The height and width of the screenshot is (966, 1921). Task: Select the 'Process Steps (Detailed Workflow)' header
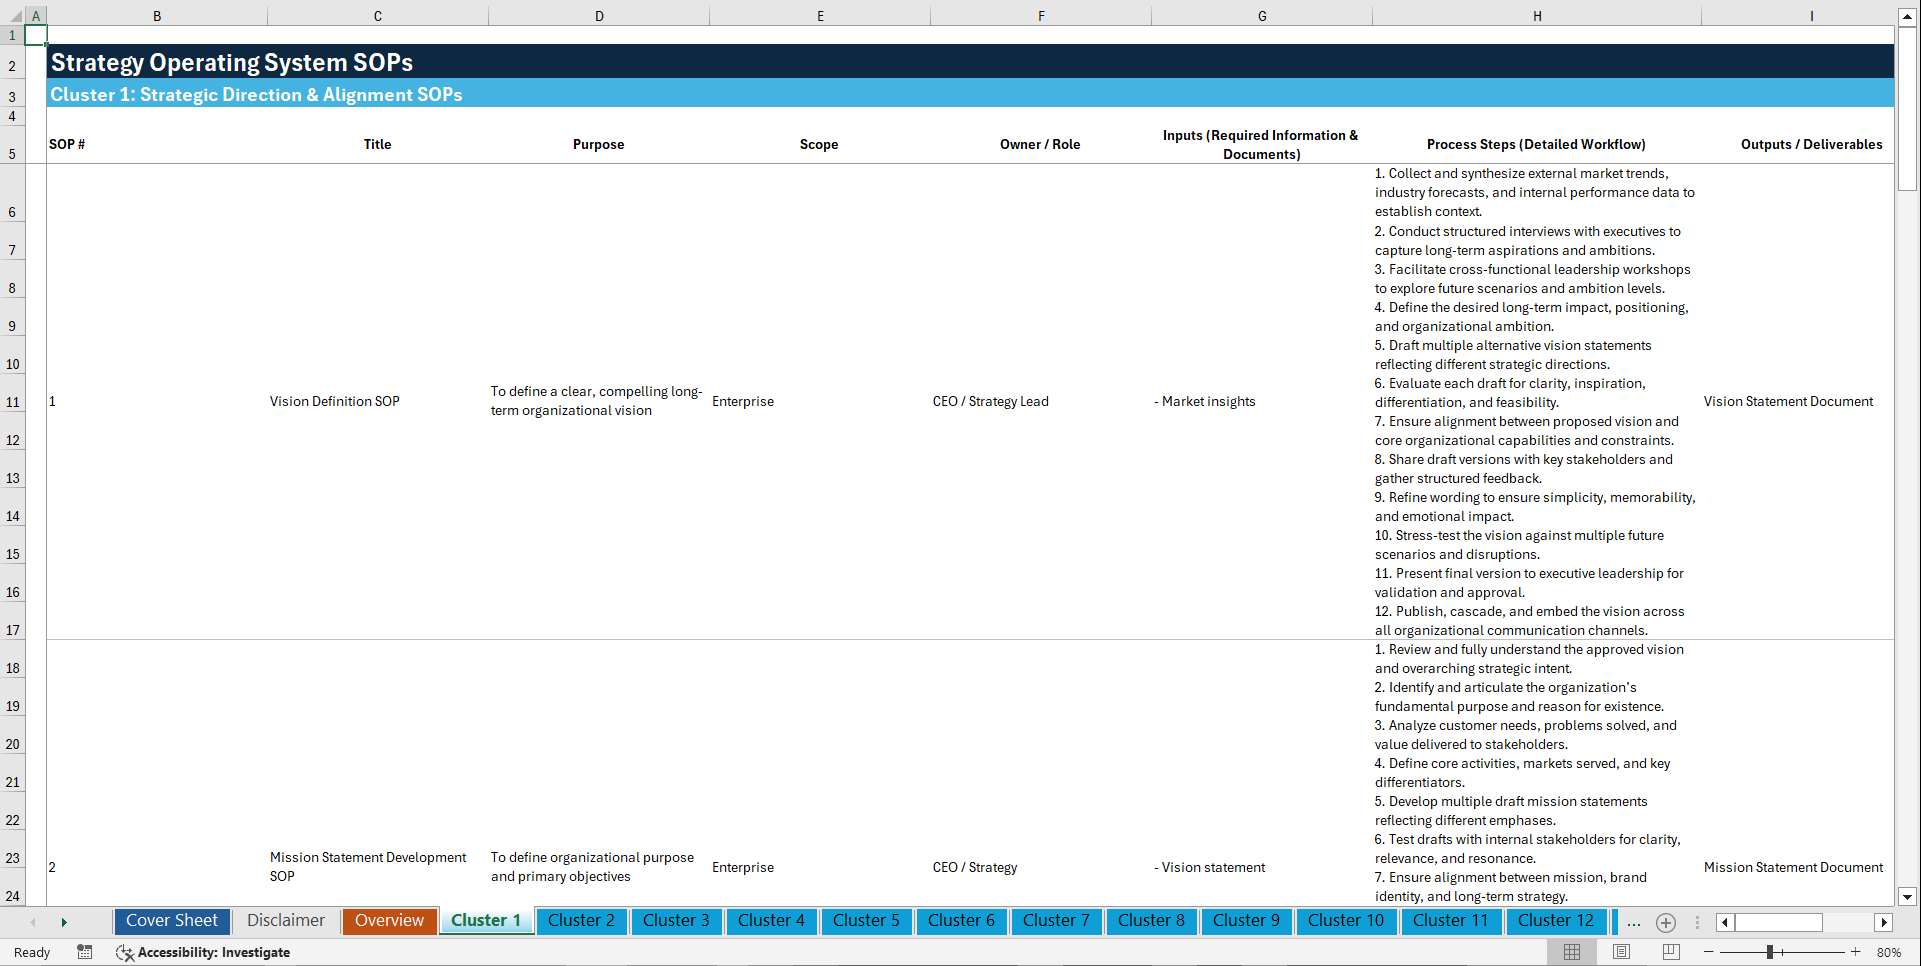1536,144
